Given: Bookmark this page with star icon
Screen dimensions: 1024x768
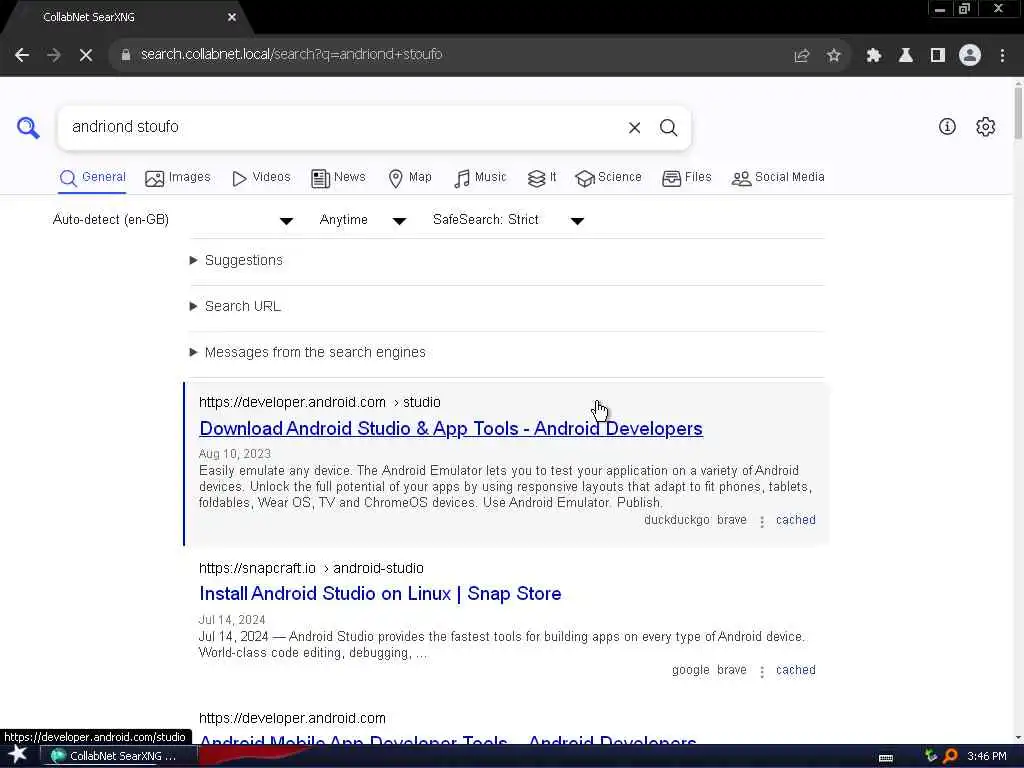Looking at the screenshot, I should 833,56.
